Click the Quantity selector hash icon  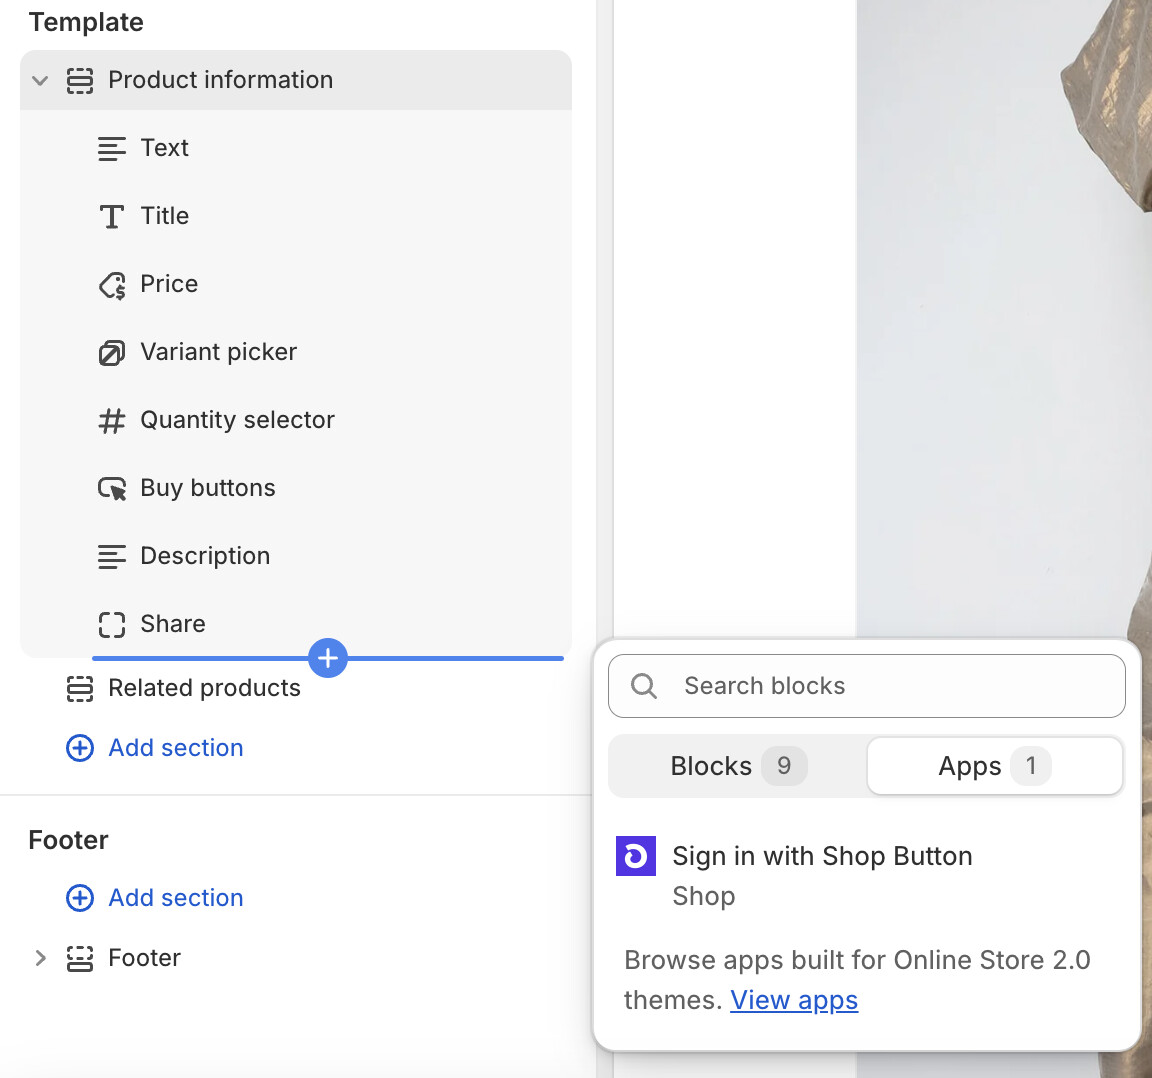pyautogui.click(x=112, y=421)
